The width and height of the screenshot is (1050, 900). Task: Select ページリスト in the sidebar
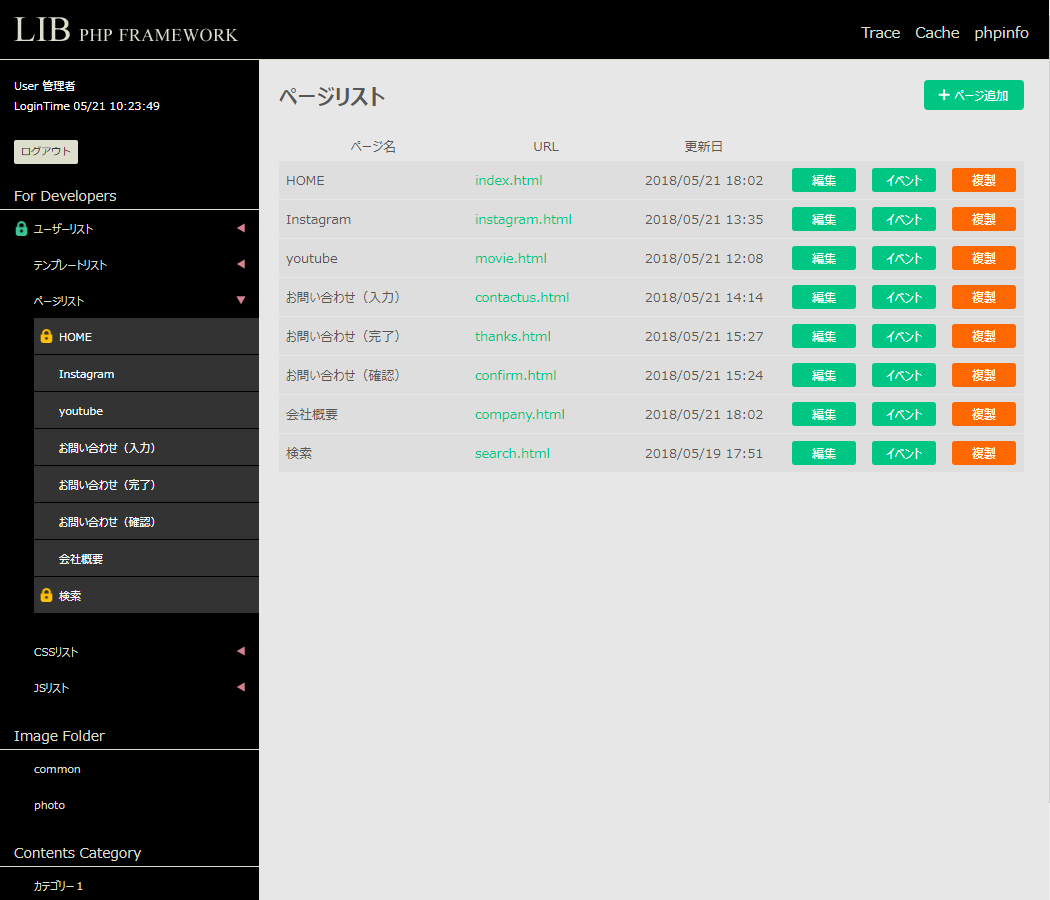59,301
